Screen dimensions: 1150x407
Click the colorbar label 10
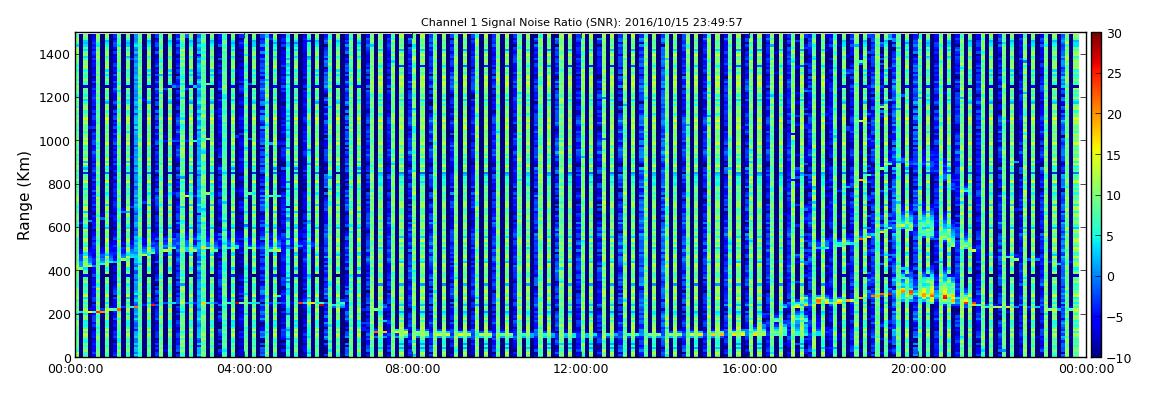coord(1114,195)
